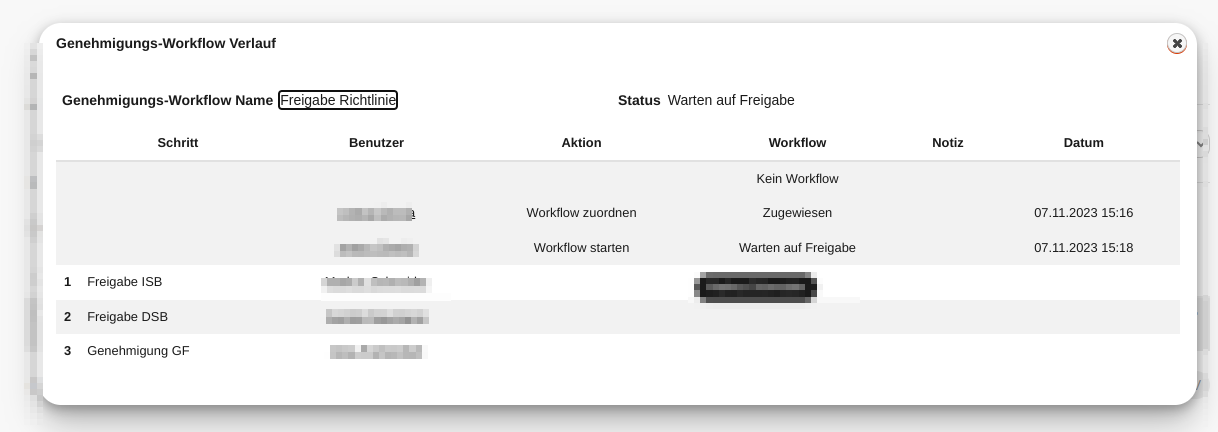This screenshot has width=1218, height=432.
Task: Click the Workflow zuordnen action entry
Action: click(581, 213)
